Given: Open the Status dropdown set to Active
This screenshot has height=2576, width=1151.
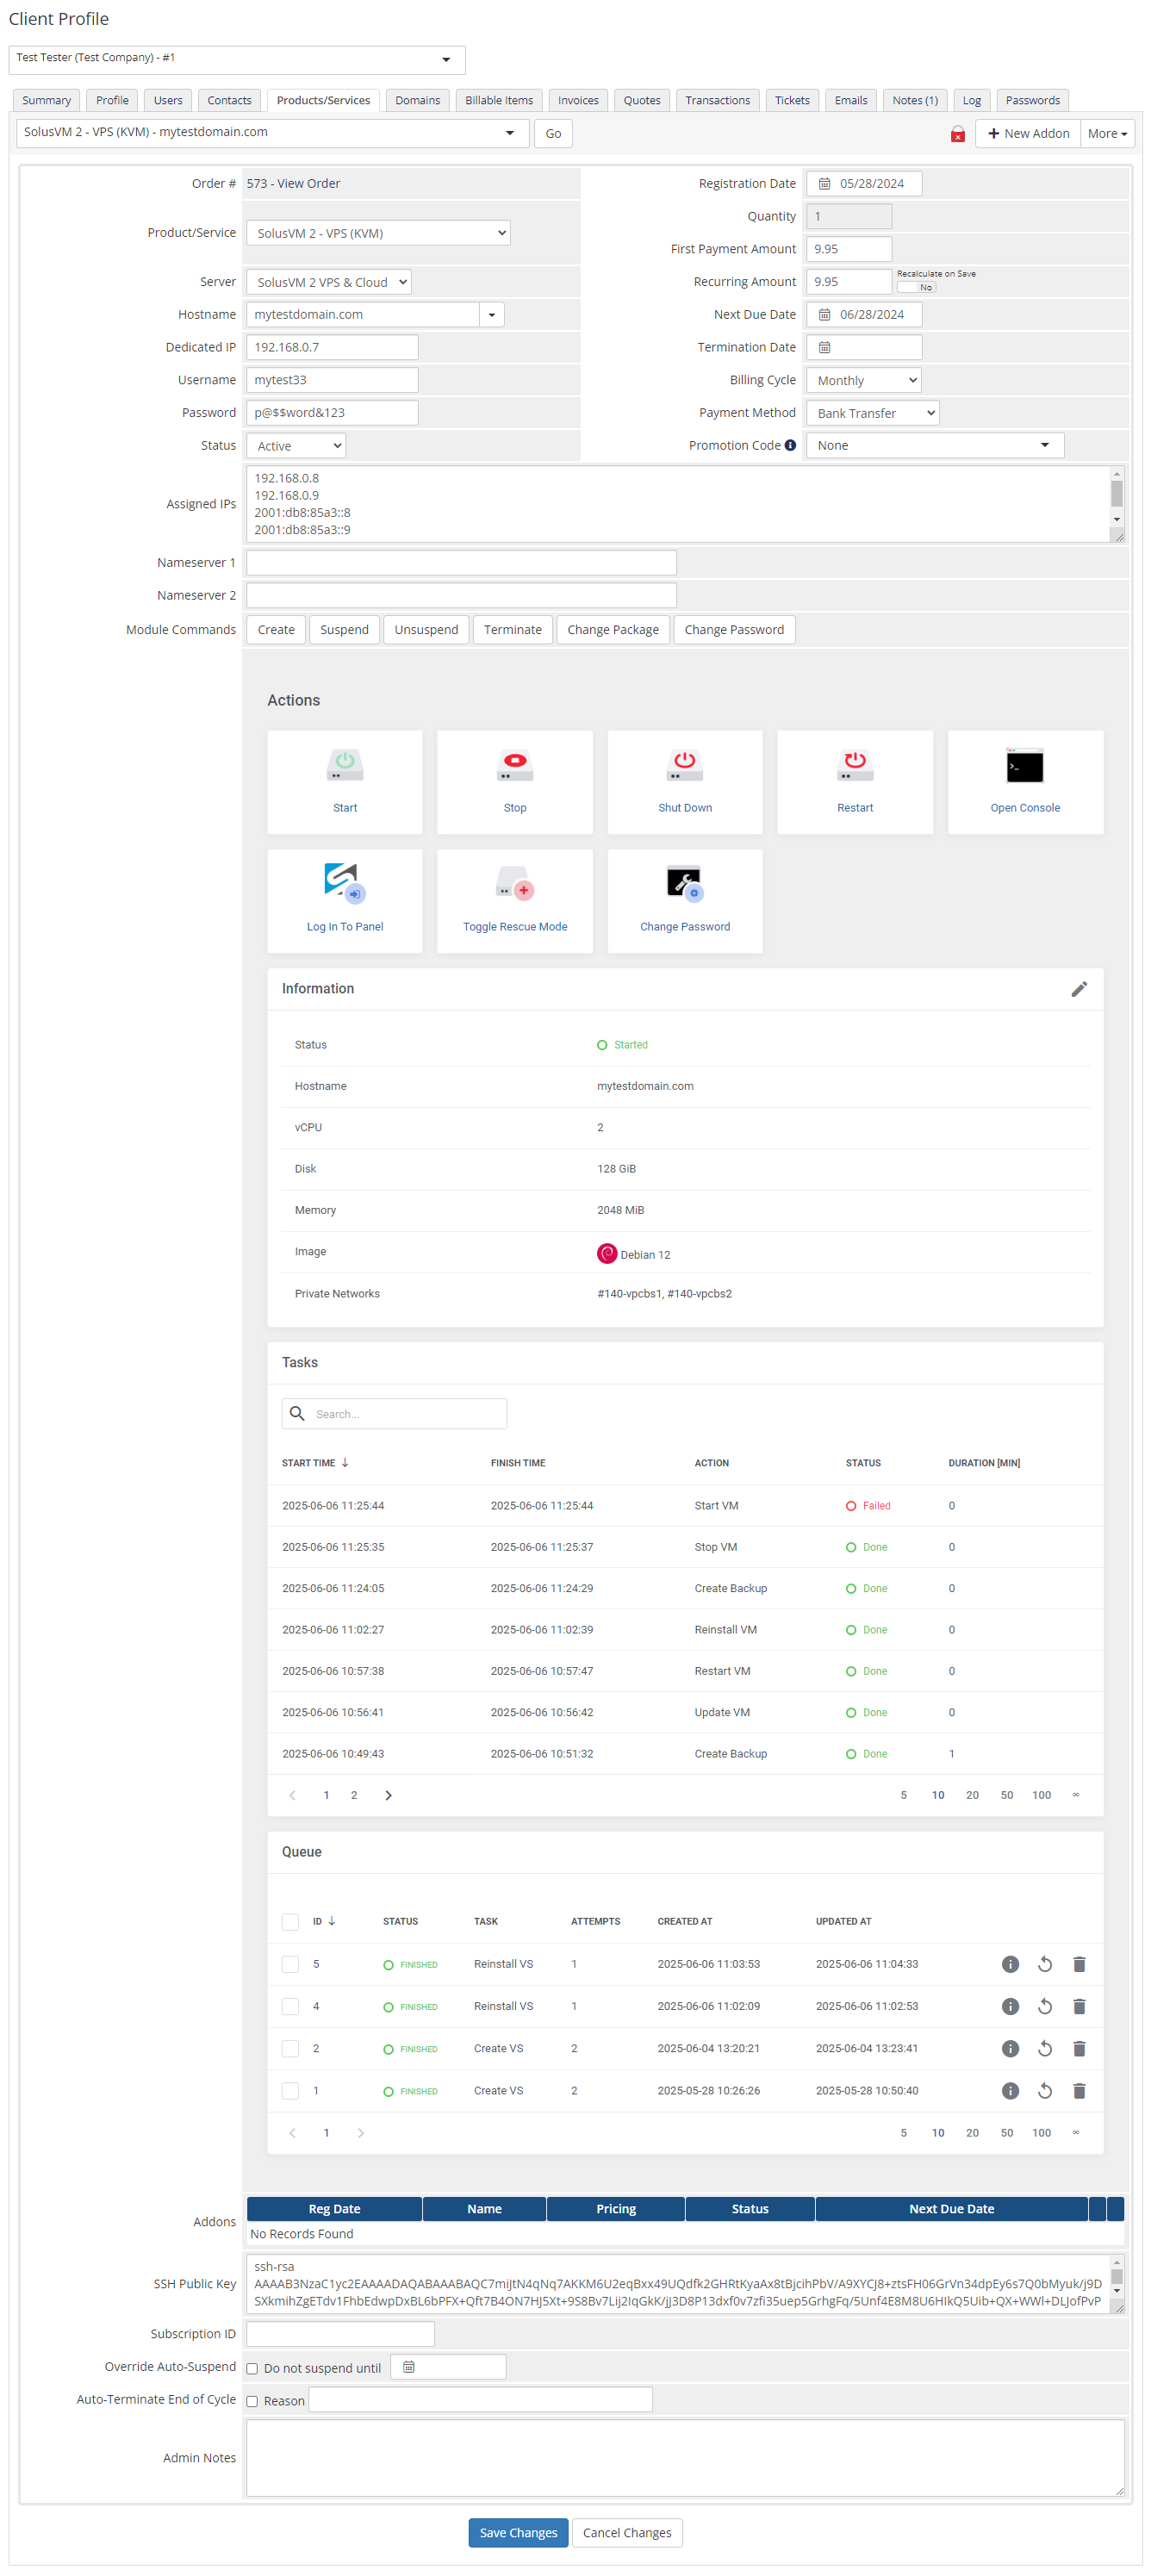Looking at the screenshot, I should tap(295, 446).
